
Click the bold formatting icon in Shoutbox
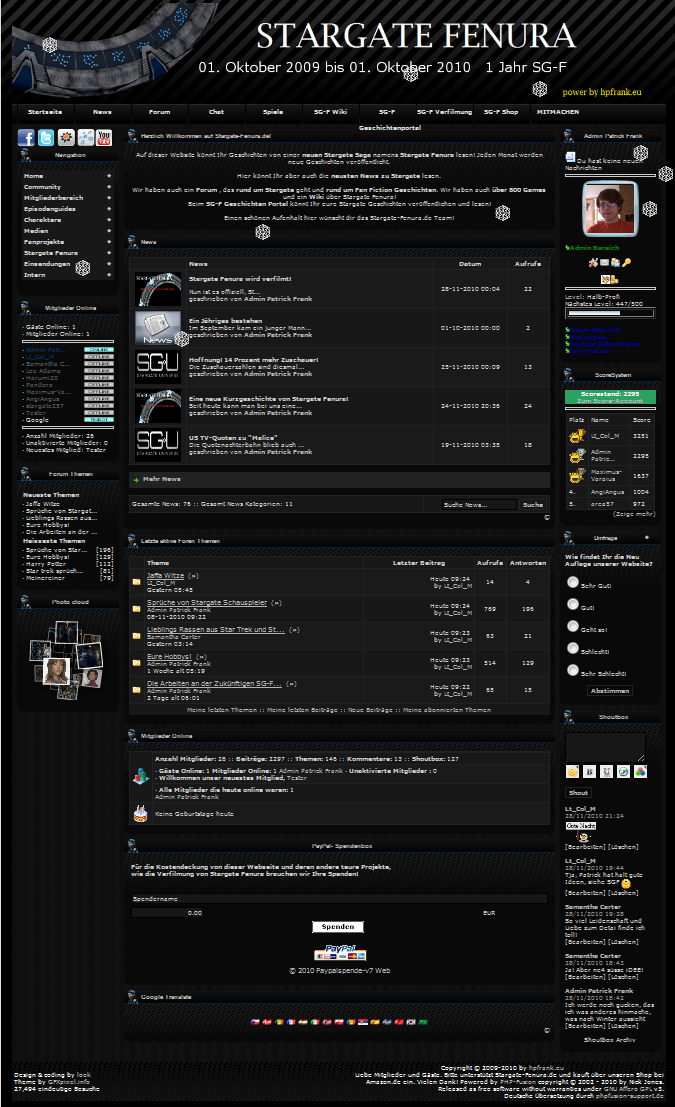click(x=590, y=771)
